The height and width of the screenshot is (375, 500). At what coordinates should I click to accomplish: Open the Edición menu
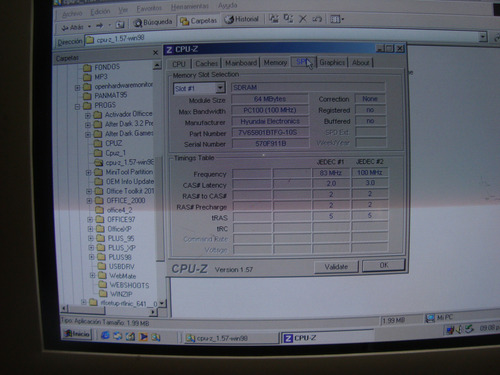[x=100, y=12]
